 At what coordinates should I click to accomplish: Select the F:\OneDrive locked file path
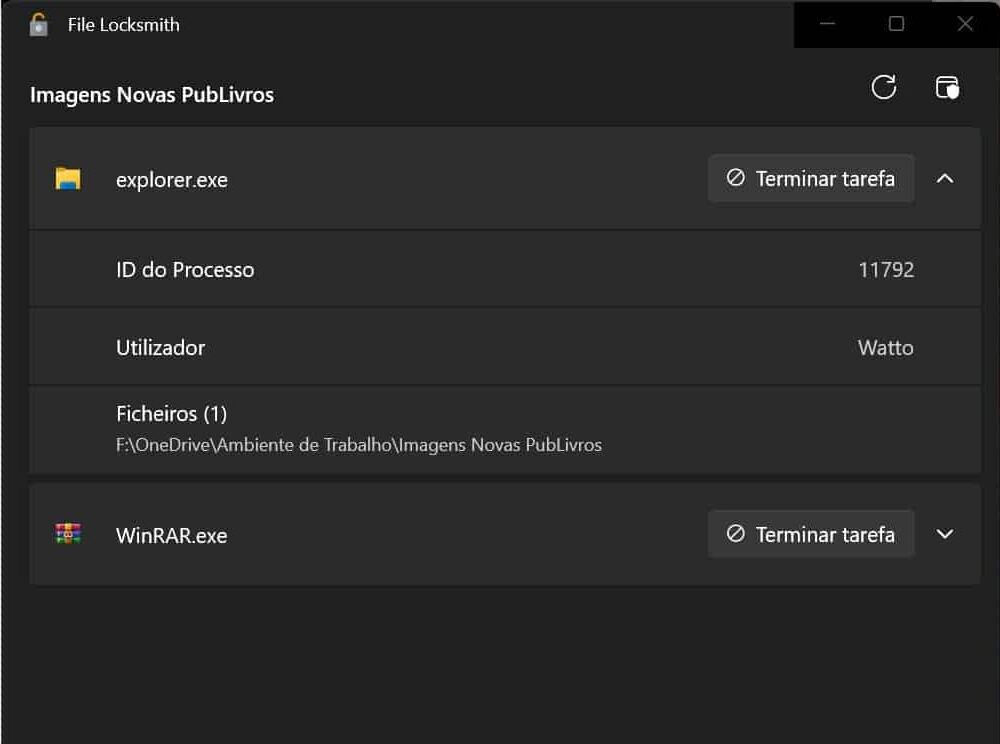pos(359,445)
